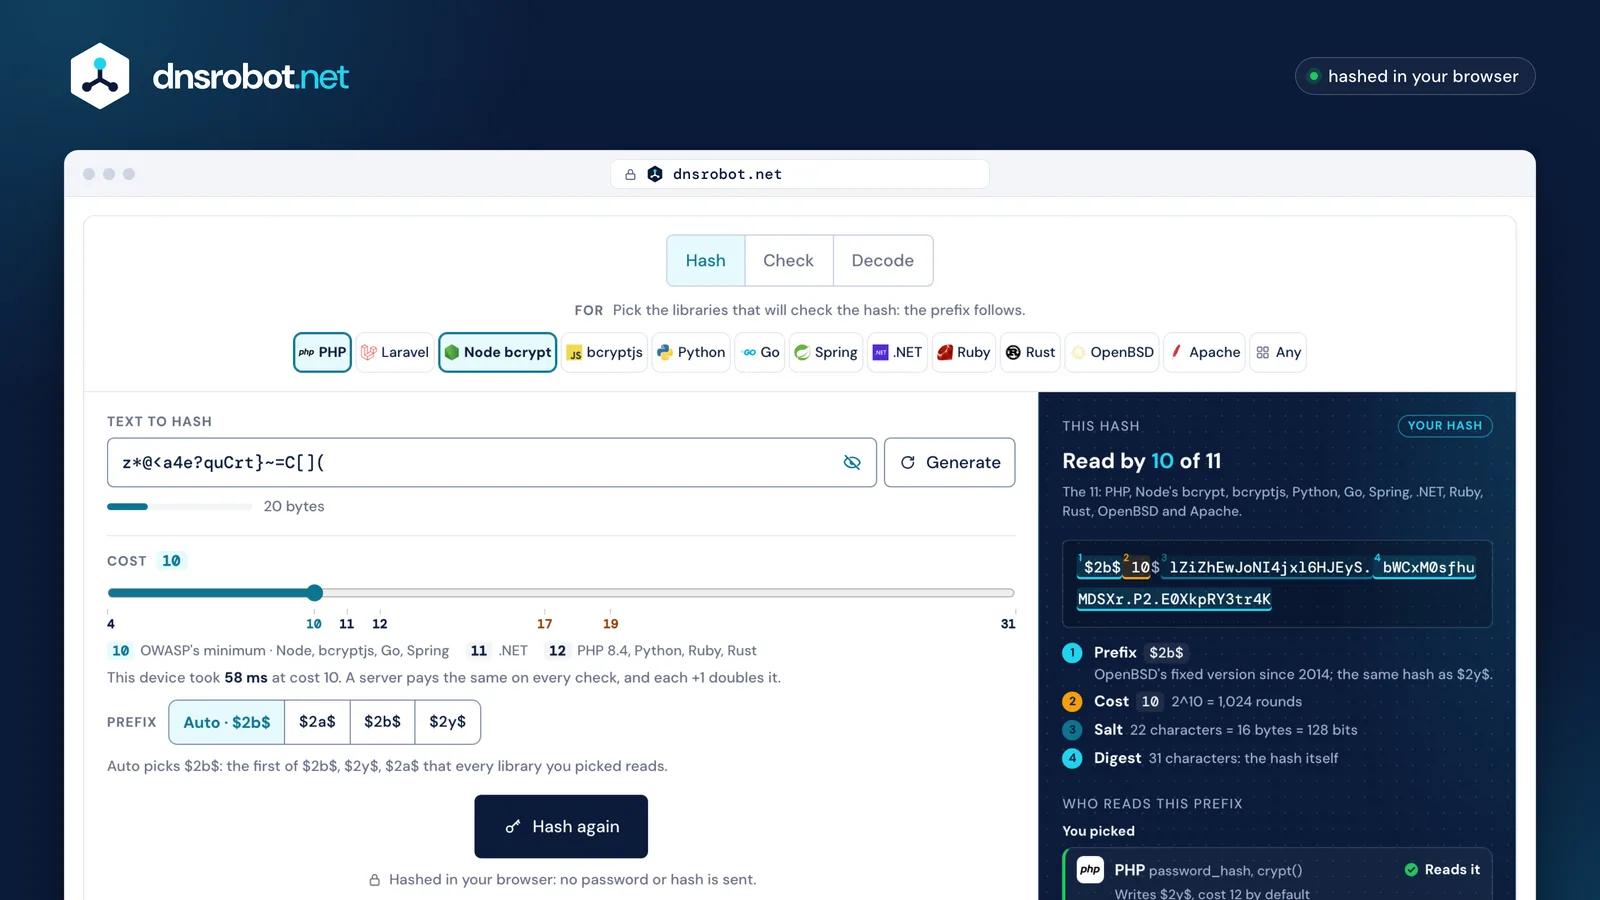Click the hashed in your browser badge

coord(1415,76)
